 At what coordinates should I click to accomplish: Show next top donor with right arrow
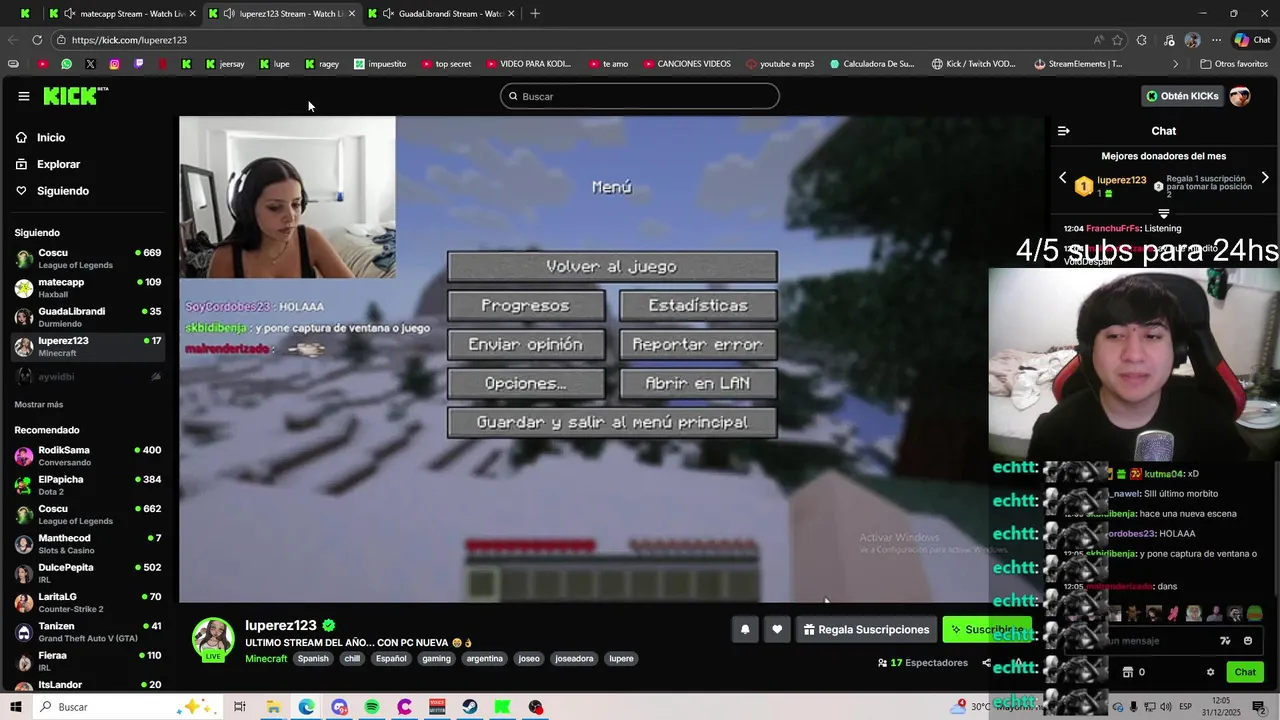coord(1265,178)
